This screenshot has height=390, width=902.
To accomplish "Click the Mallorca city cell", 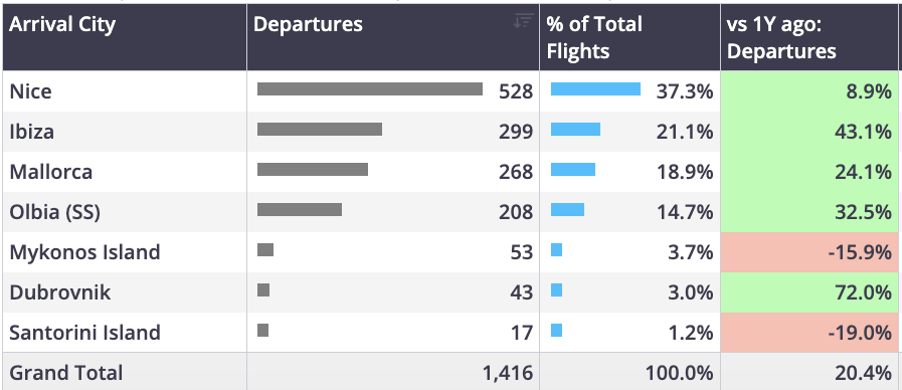I will (x=51, y=172).
